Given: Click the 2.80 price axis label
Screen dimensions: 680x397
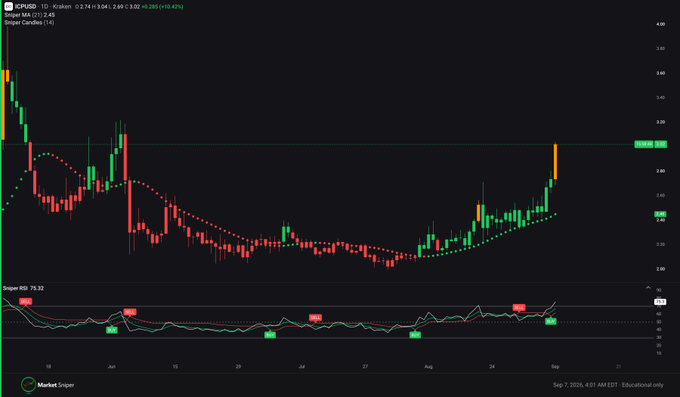Looking at the screenshot, I should [660, 171].
